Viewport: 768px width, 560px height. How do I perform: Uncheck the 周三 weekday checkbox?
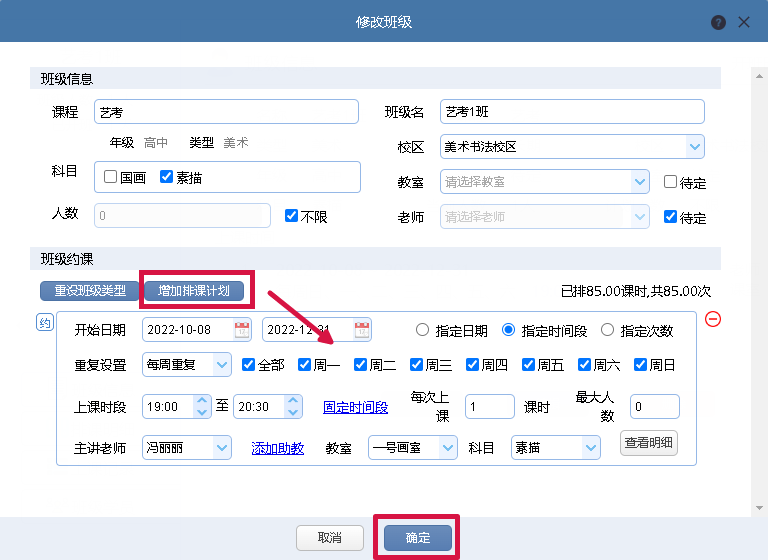(416, 365)
